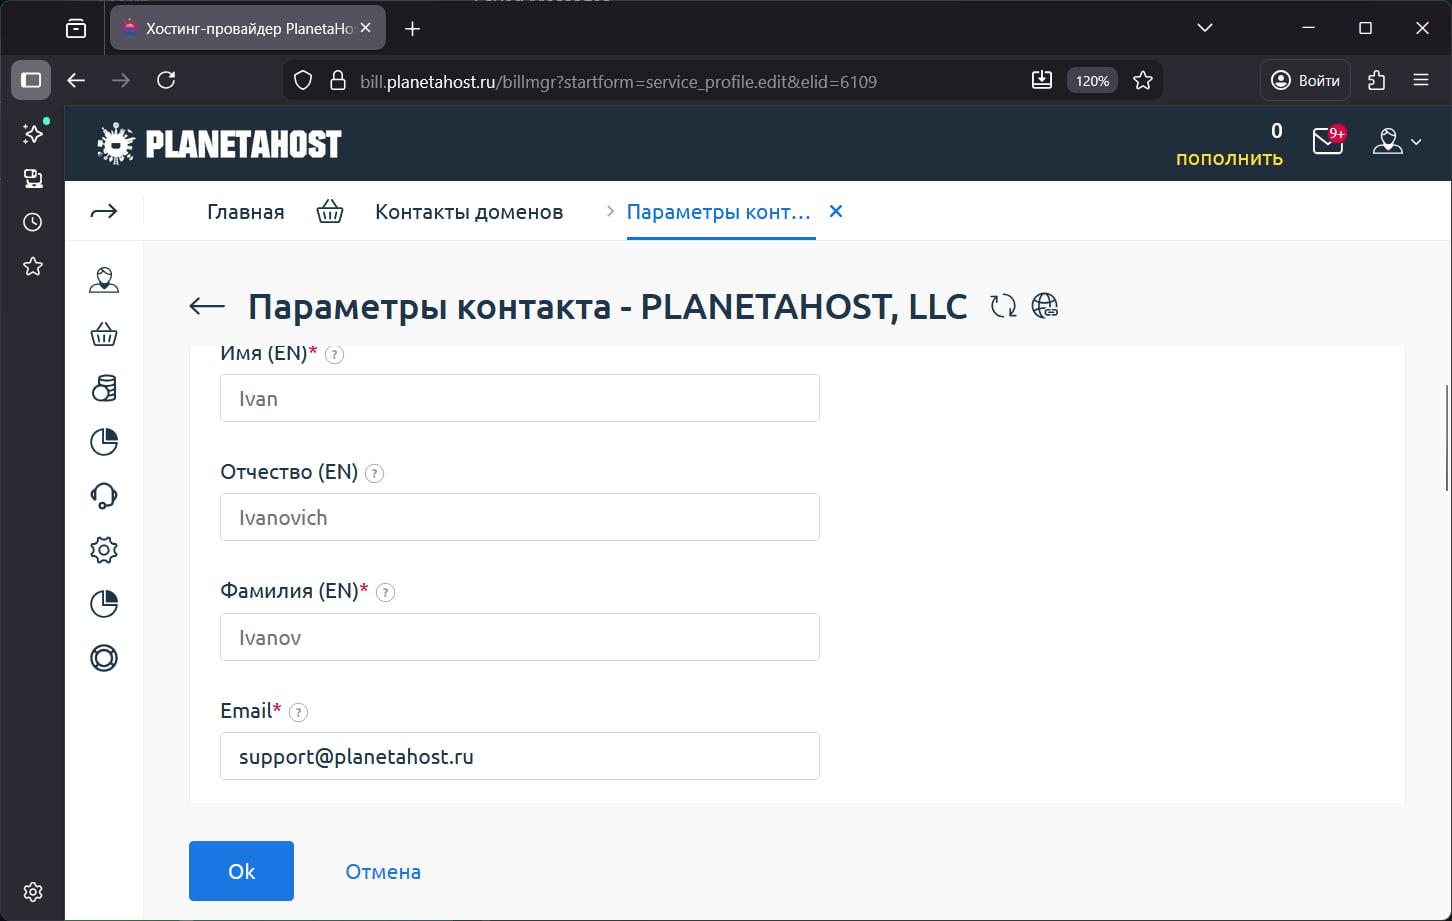Expand the account chevron in top right
Image resolution: width=1452 pixels, height=921 pixels.
click(1416, 142)
